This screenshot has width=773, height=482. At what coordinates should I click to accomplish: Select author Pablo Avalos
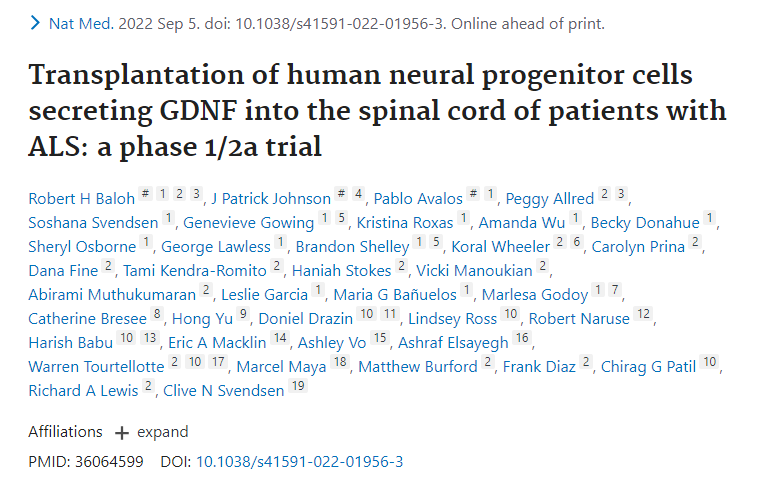(418, 199)
